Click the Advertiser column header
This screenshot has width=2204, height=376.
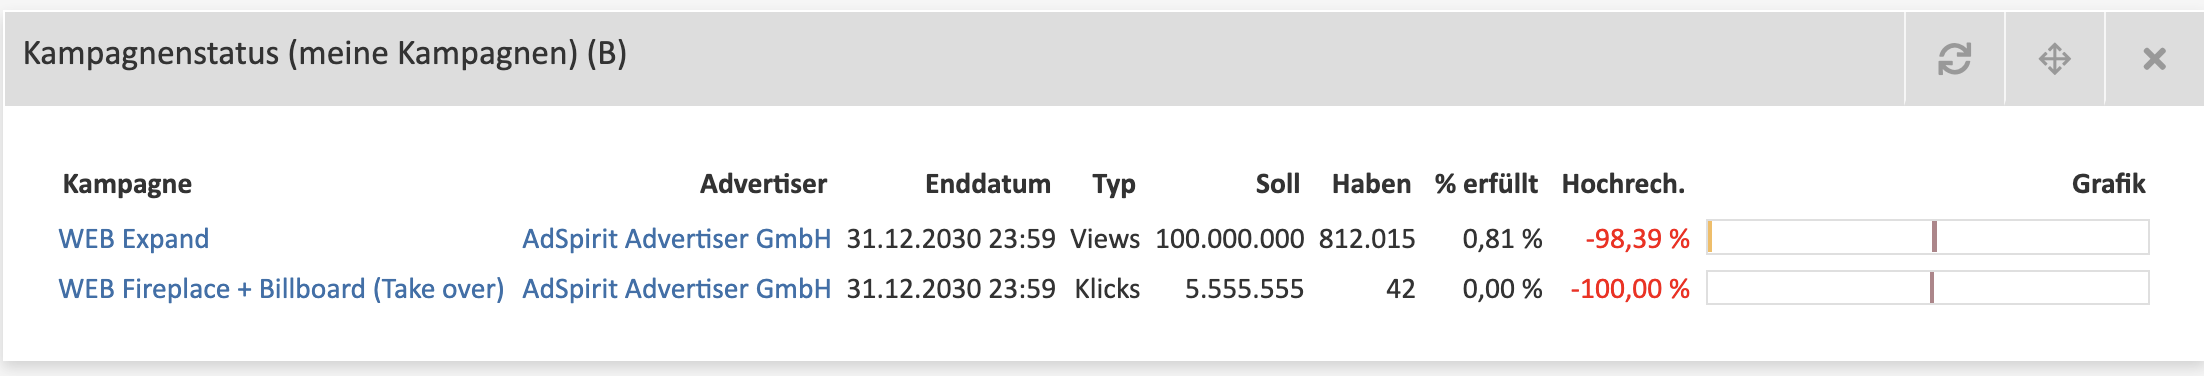click(763, 184)
